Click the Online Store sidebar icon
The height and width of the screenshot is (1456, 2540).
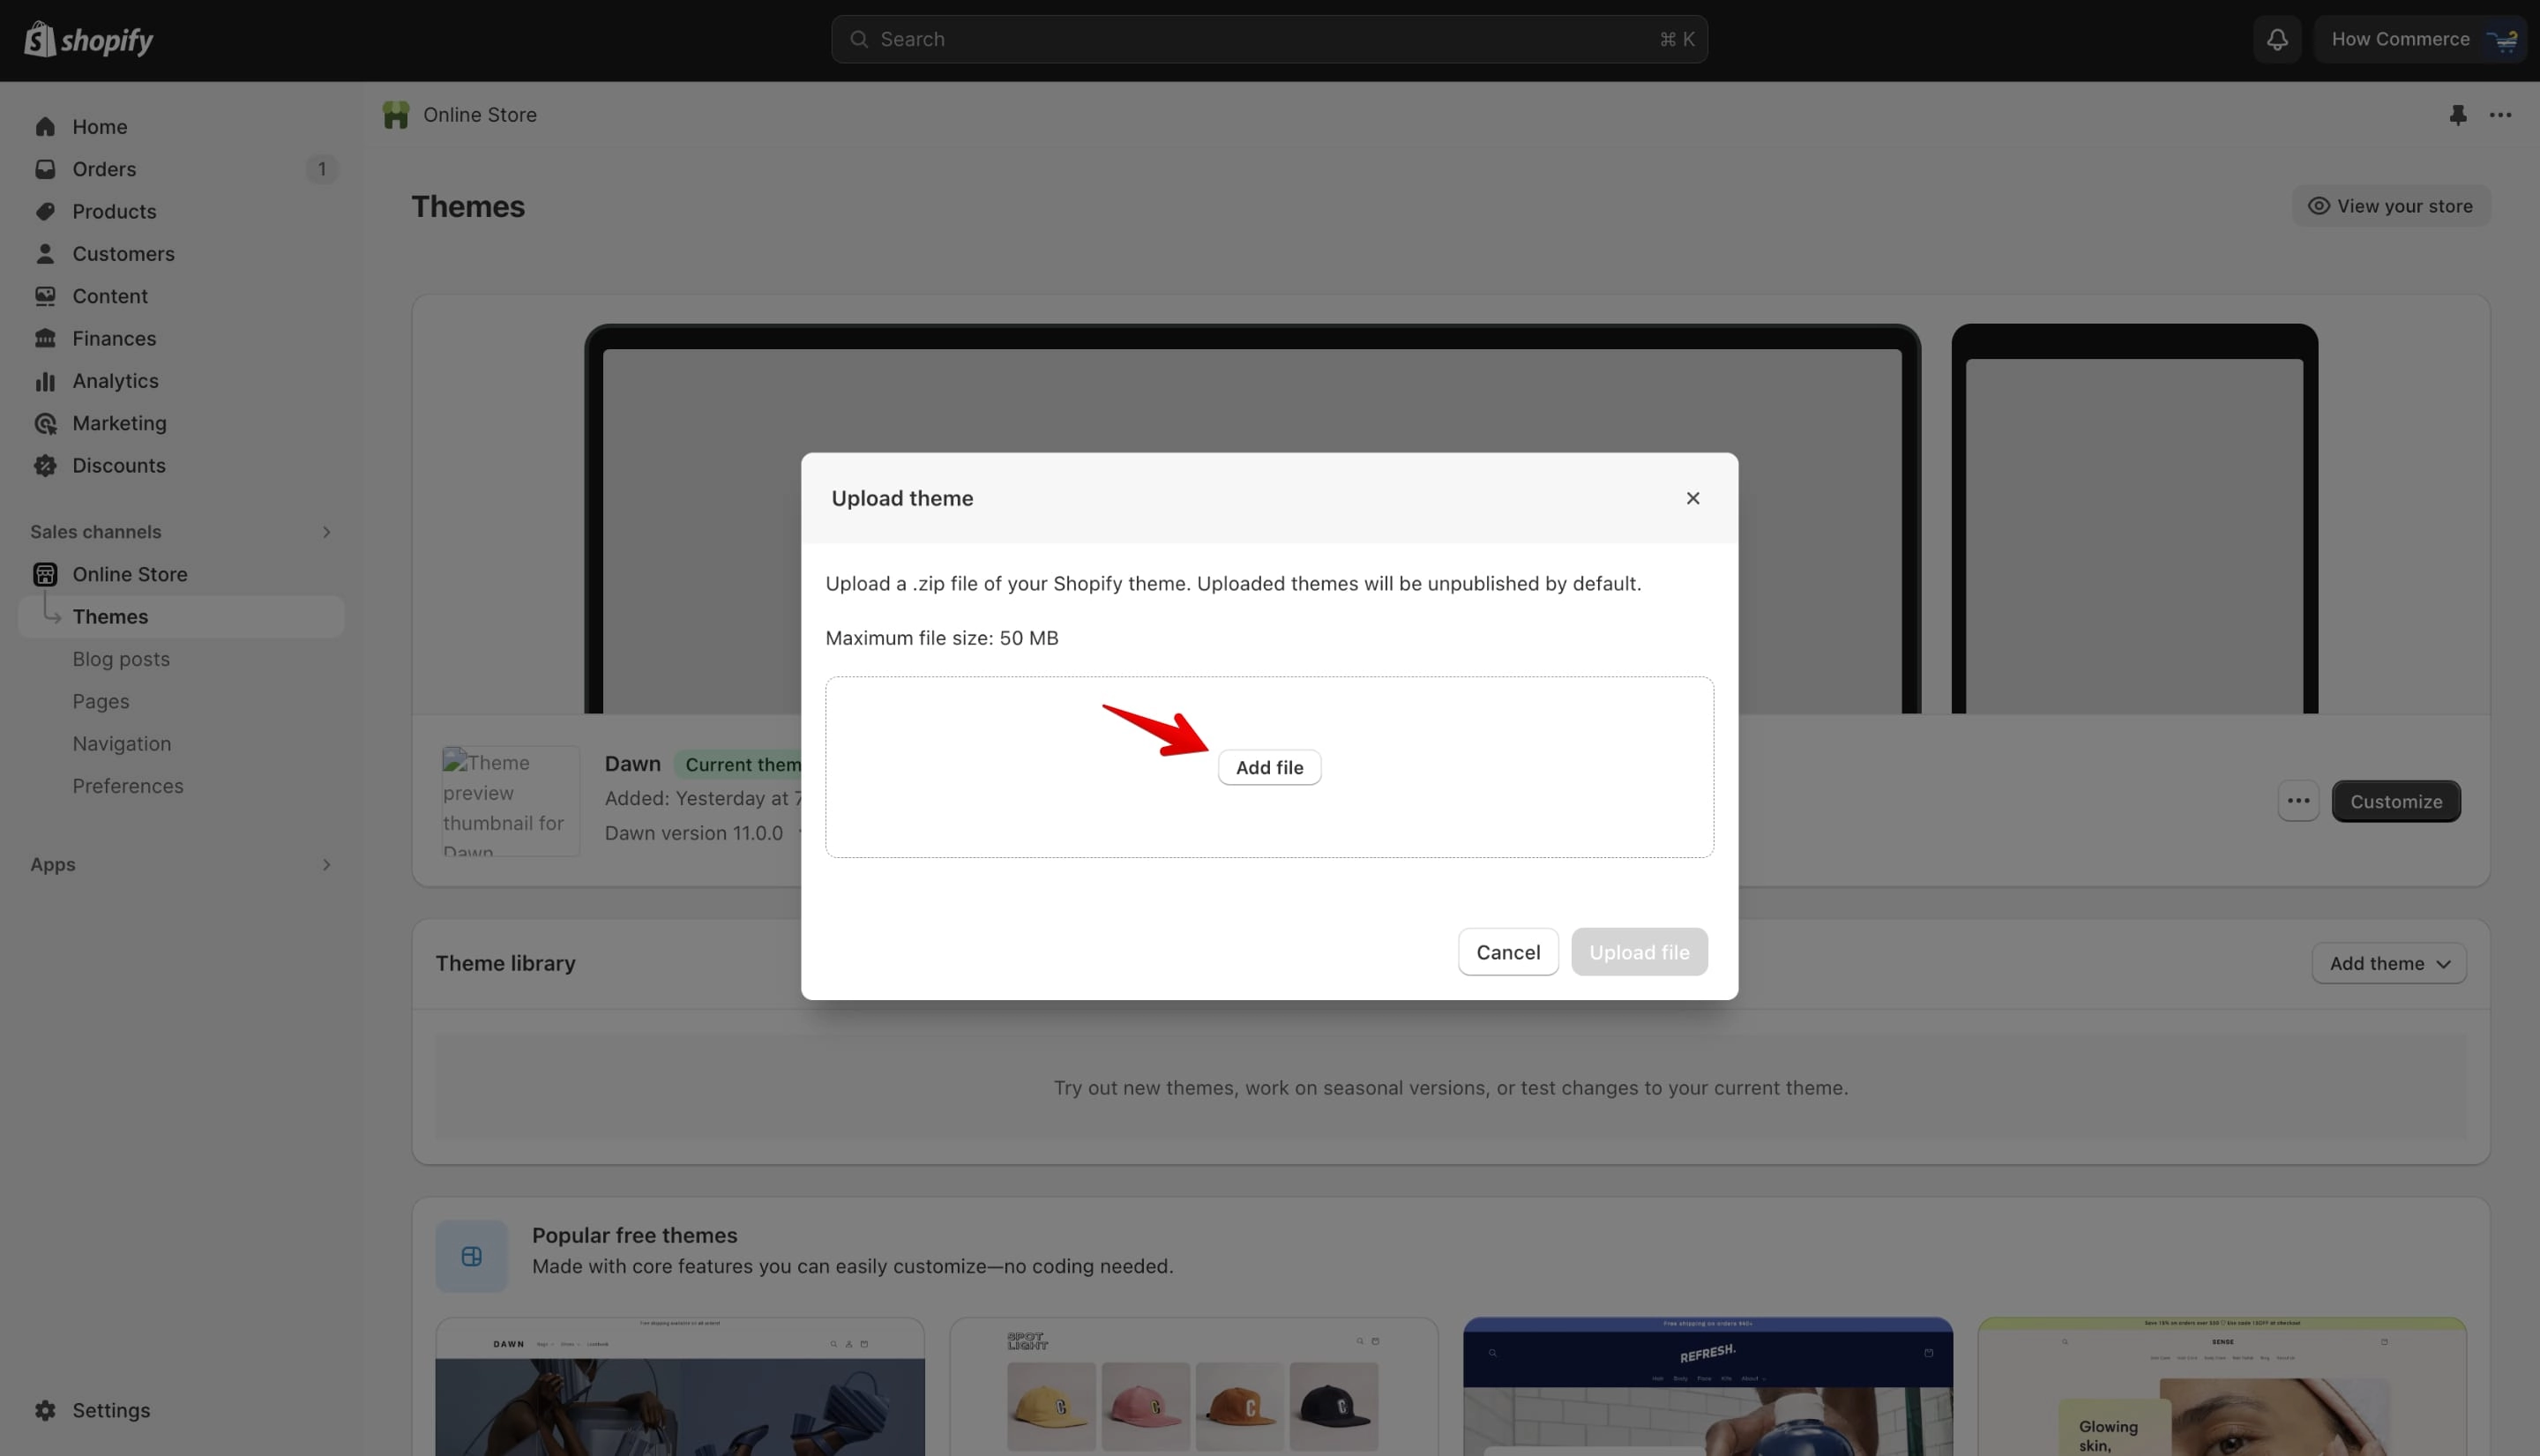[45, 574]
